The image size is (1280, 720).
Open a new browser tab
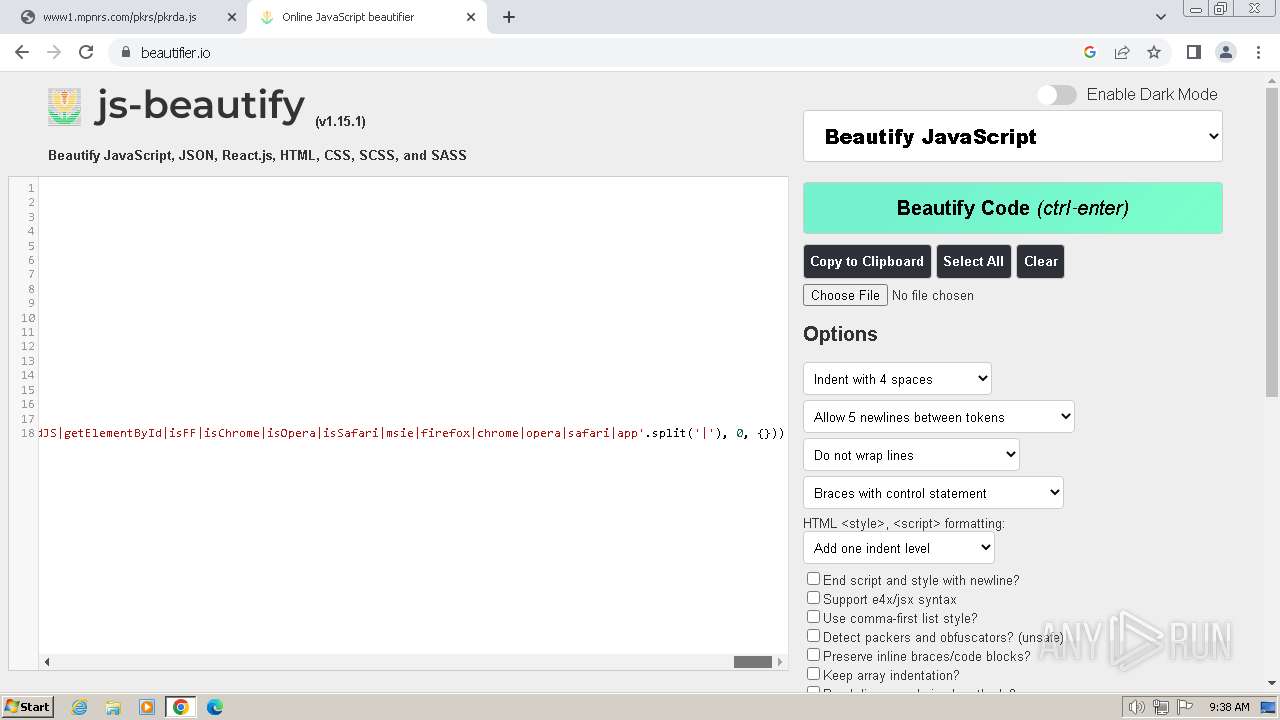click(x=509, y=17)
